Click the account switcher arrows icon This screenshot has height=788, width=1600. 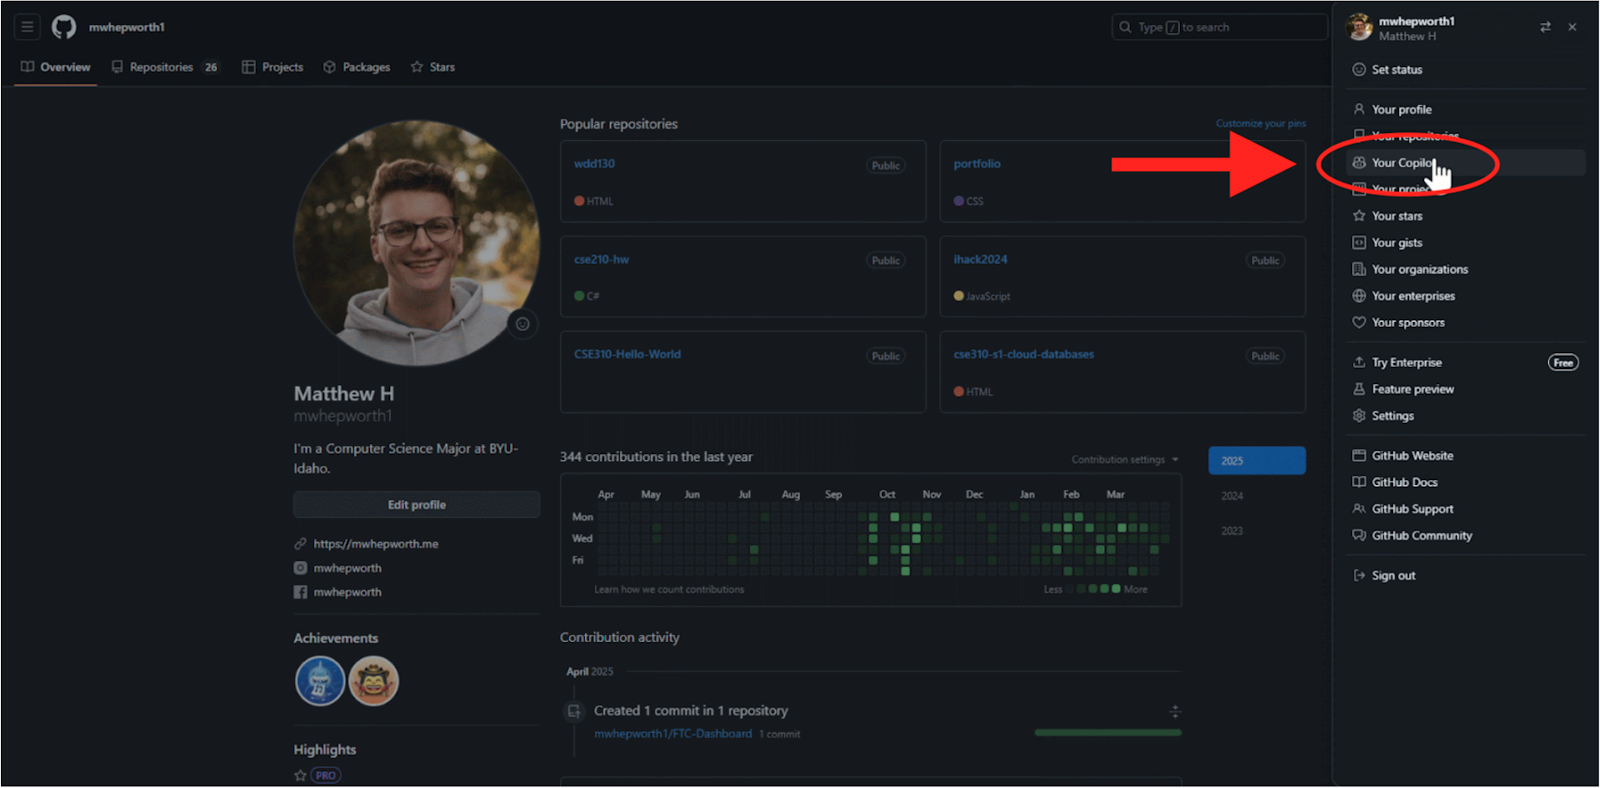point(1545,27)
